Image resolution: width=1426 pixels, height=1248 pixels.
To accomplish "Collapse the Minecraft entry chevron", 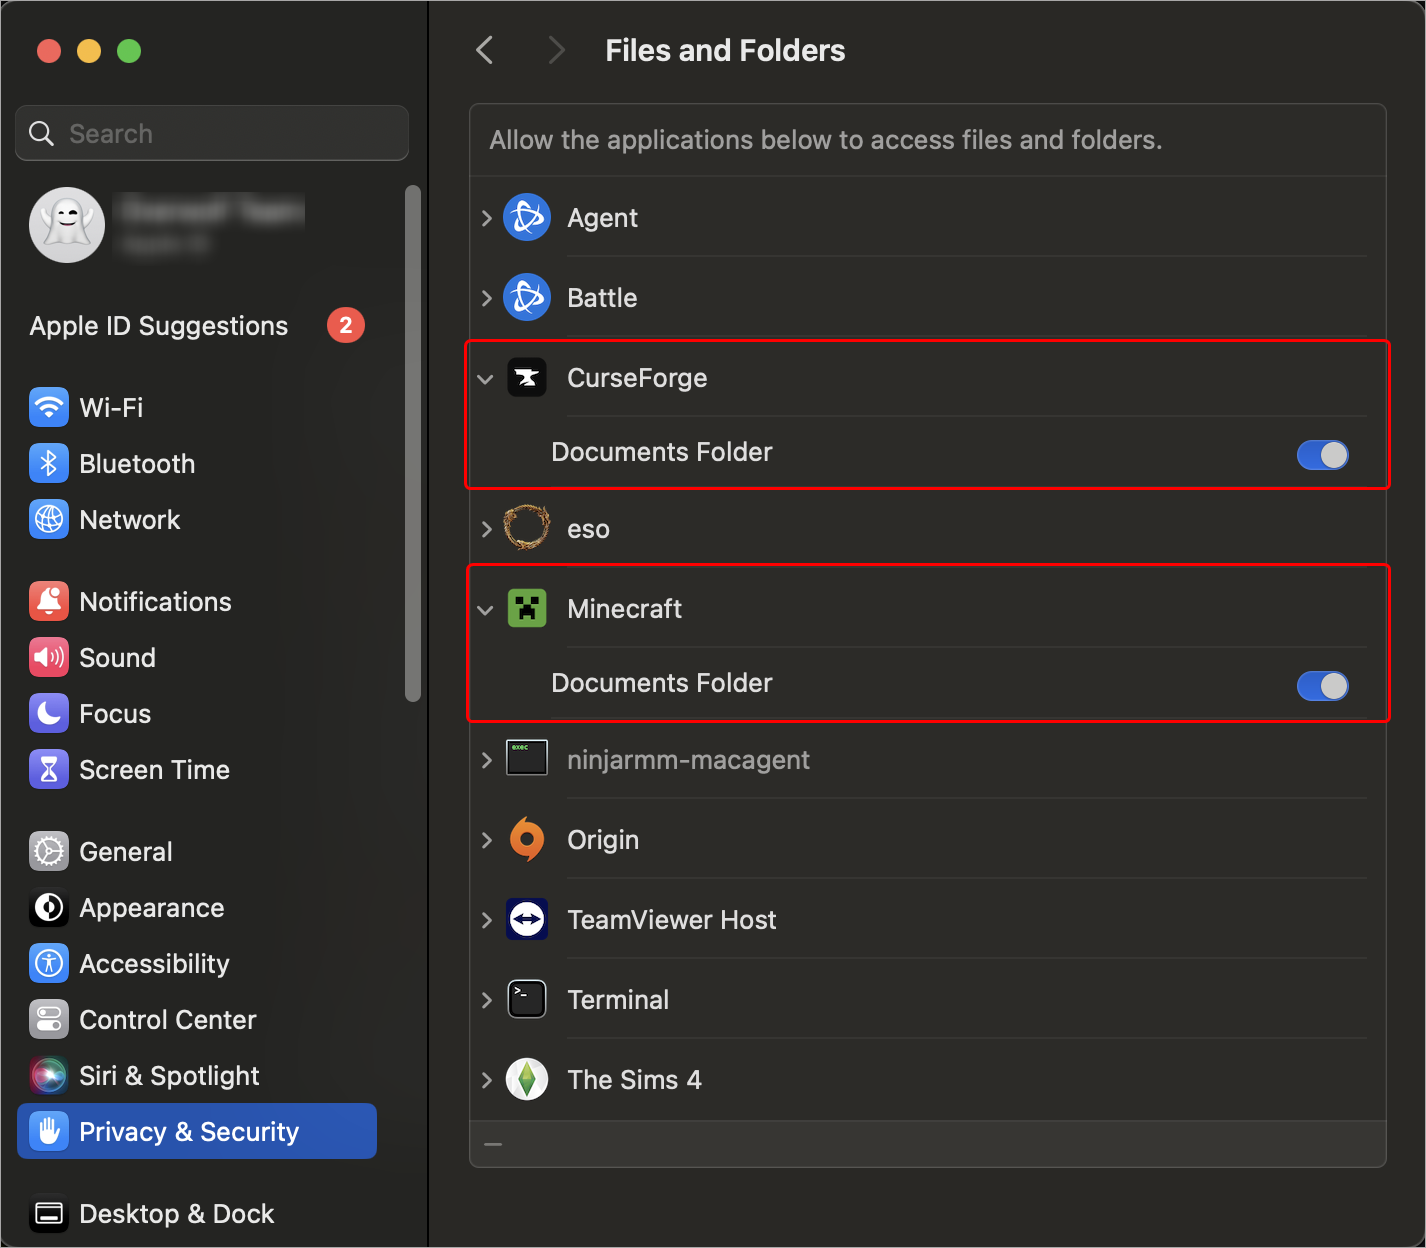I will 486,610.
